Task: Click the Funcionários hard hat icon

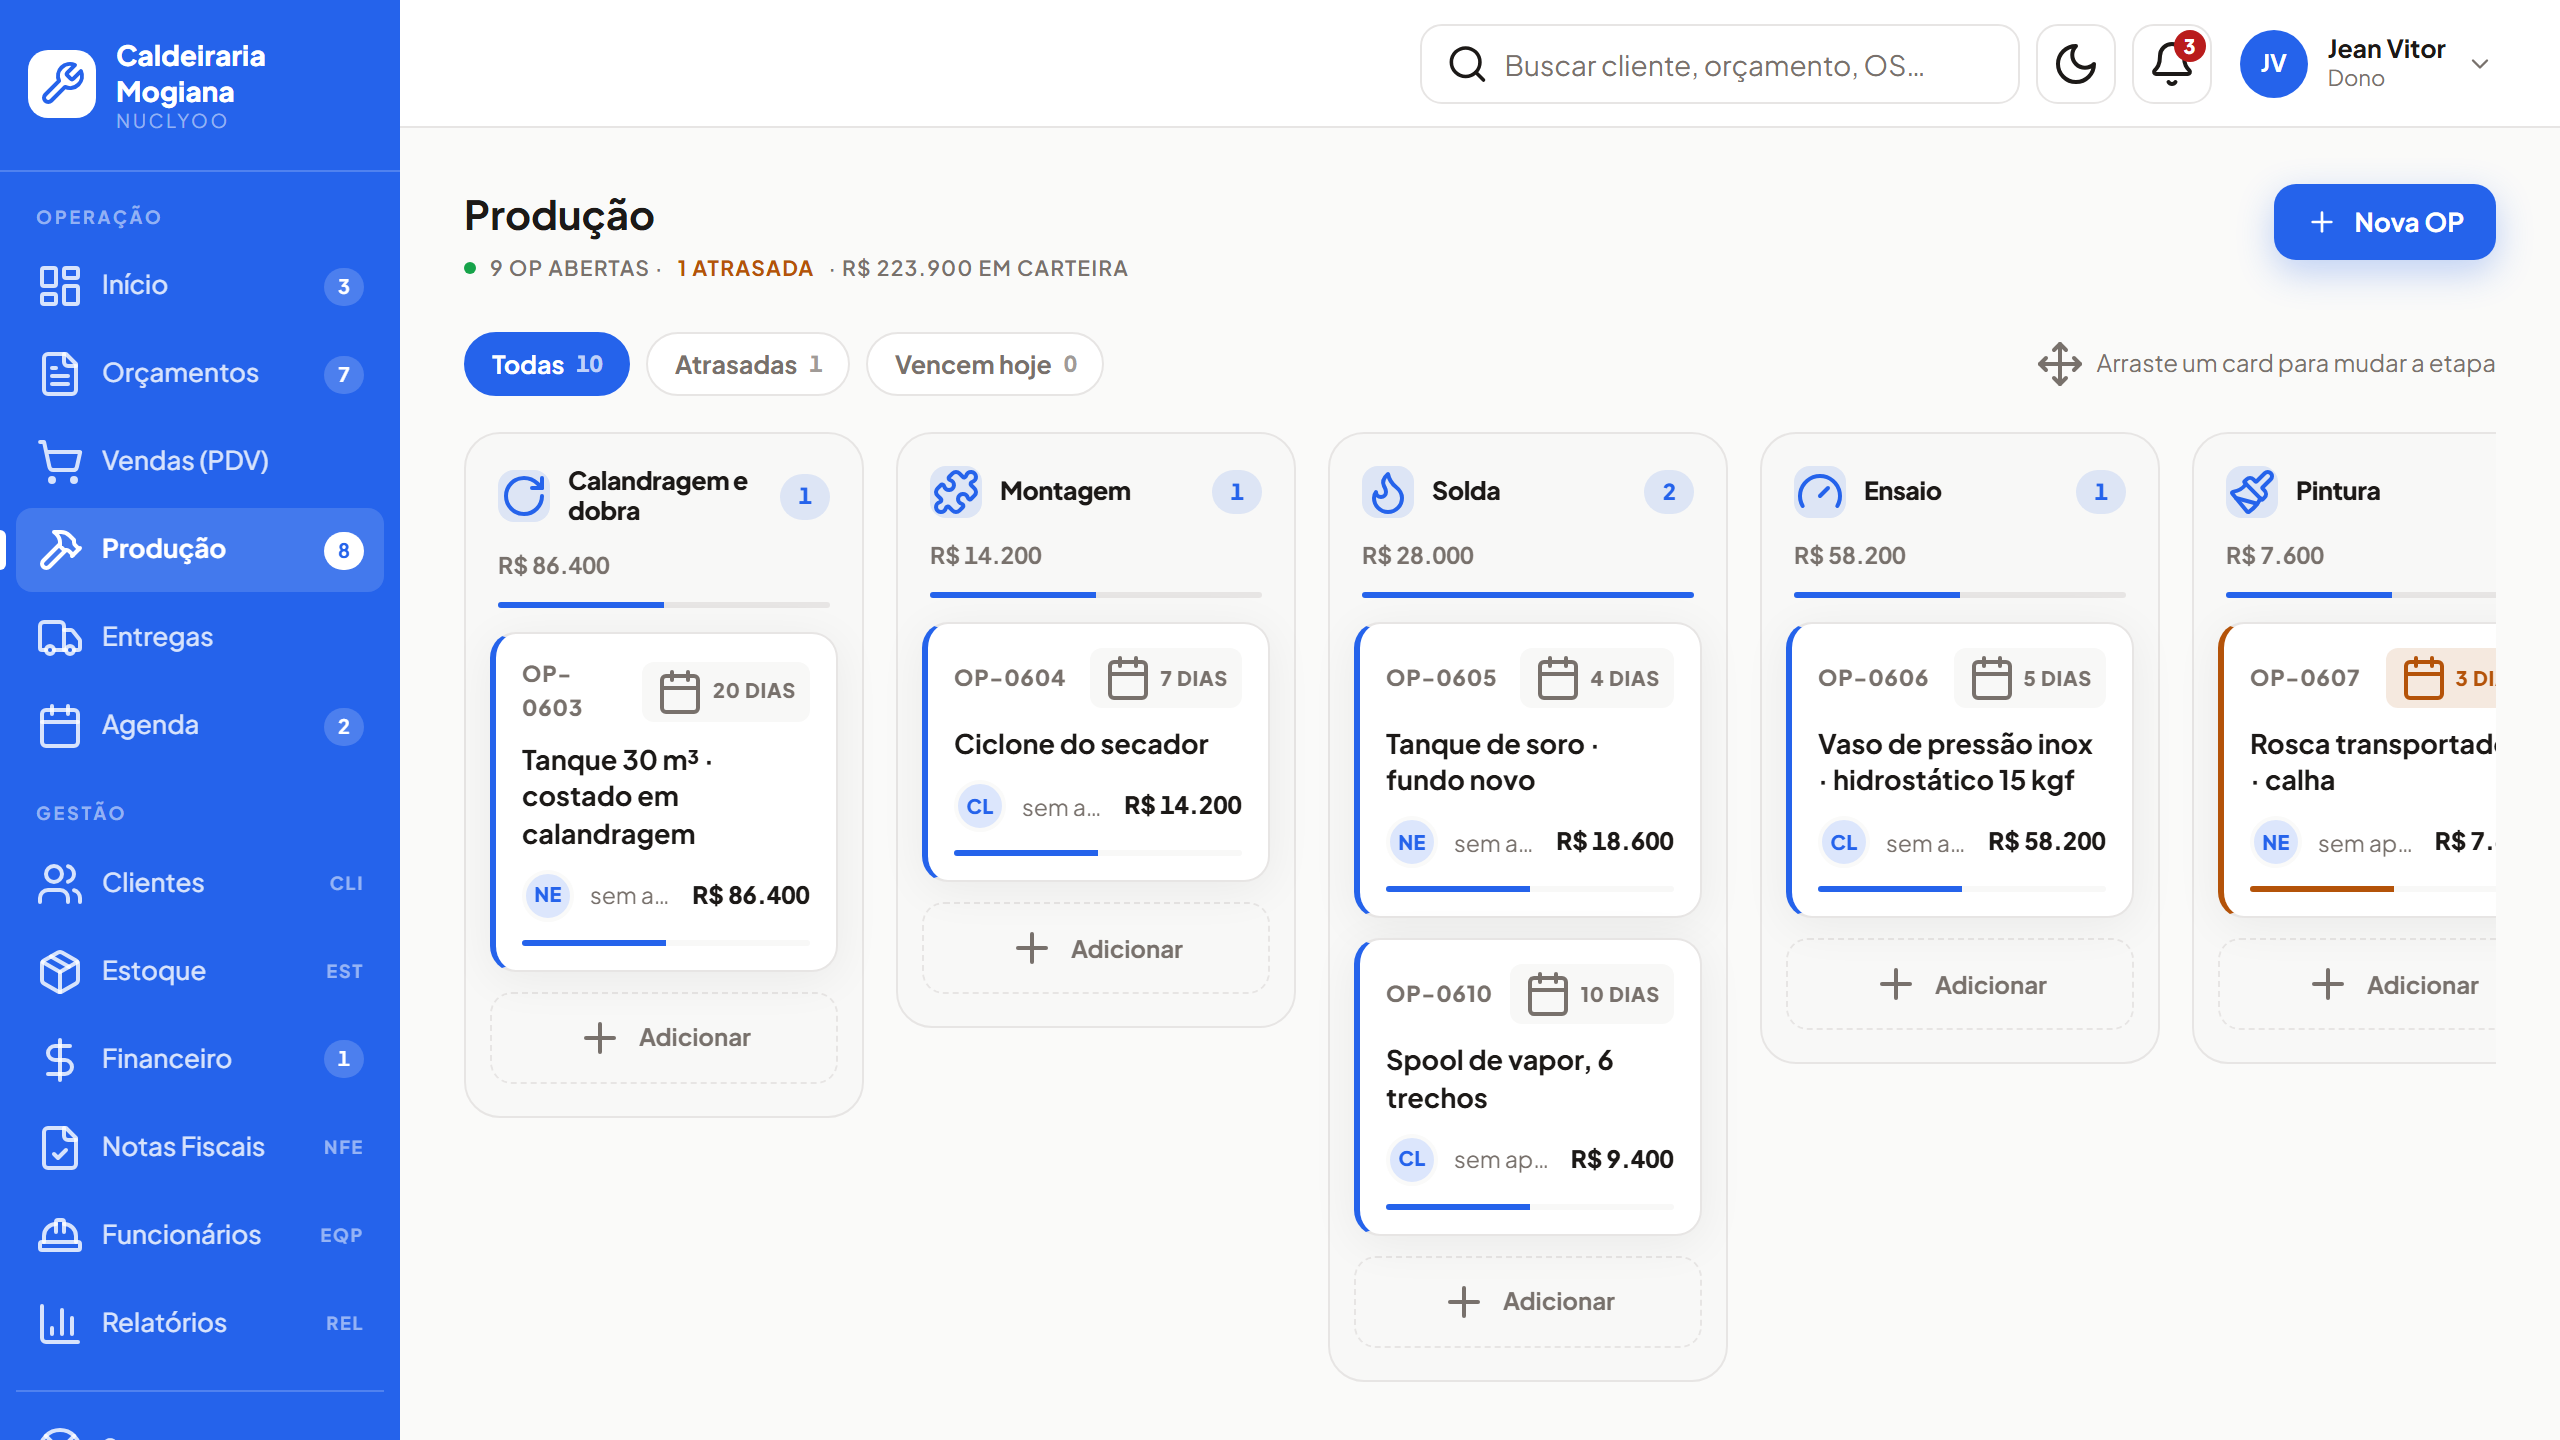Action: (x=60, y=1235)
